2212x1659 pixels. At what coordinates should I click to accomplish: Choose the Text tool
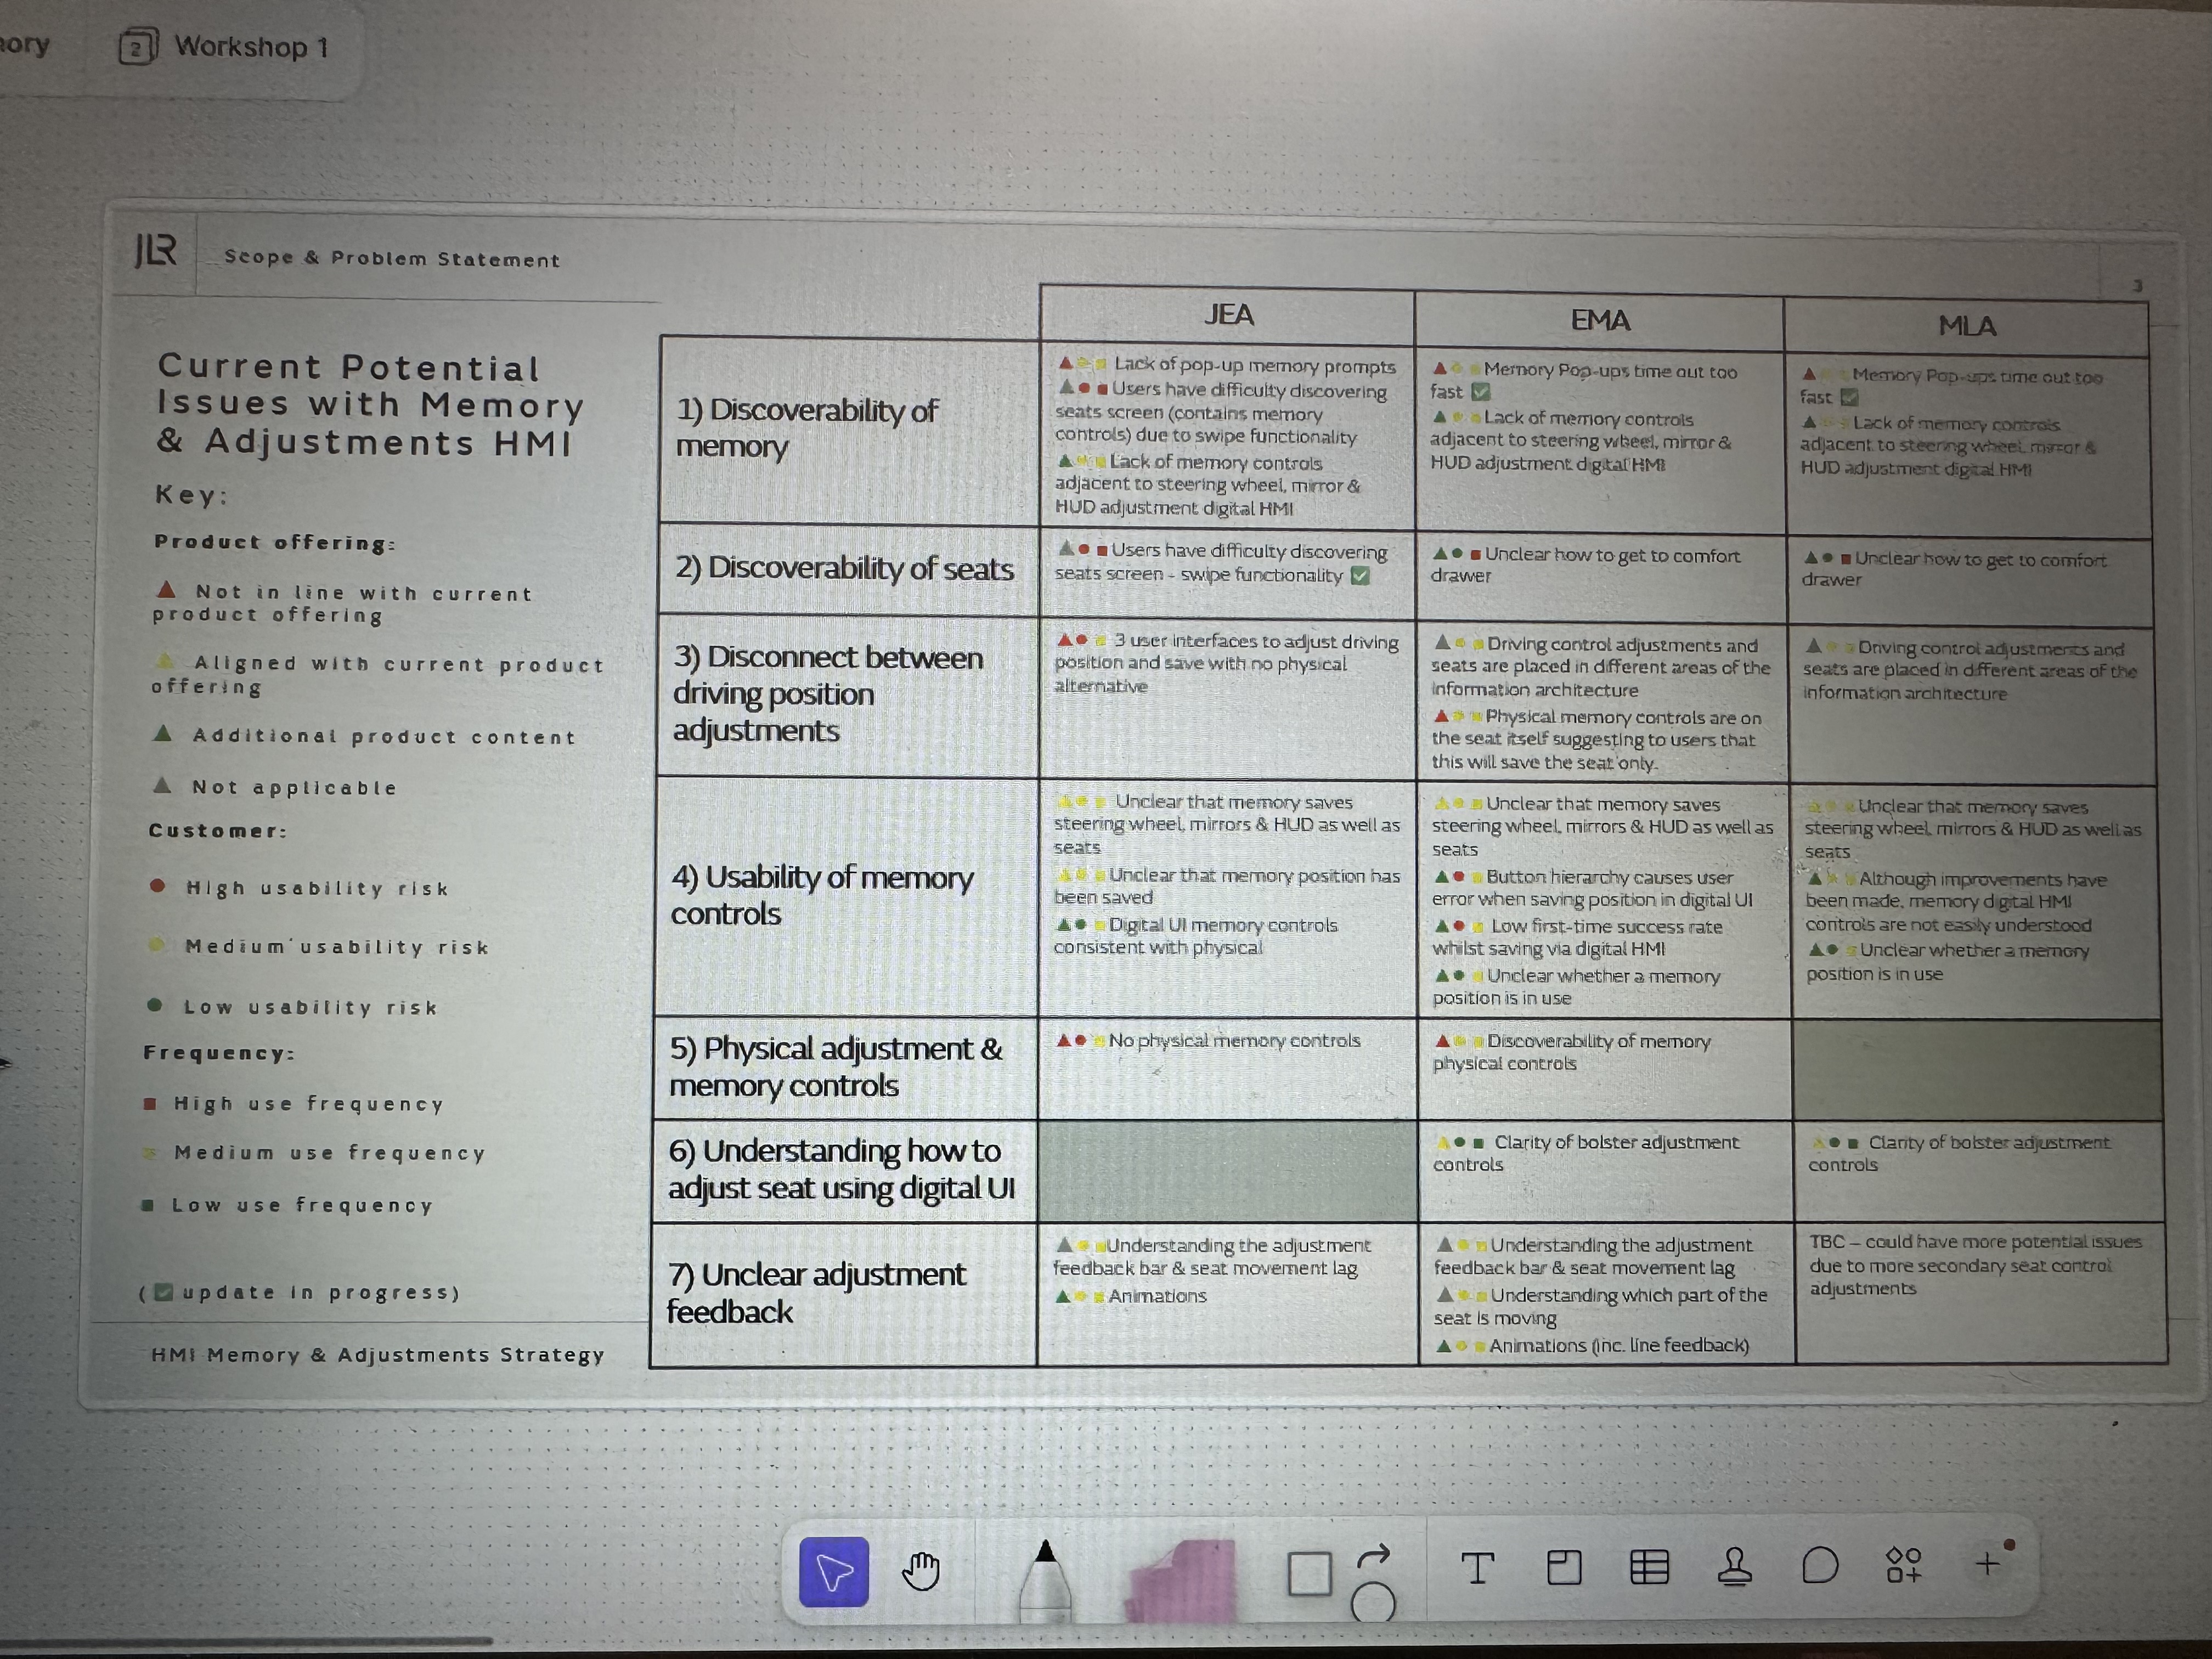click(x=1477, y=1568)
